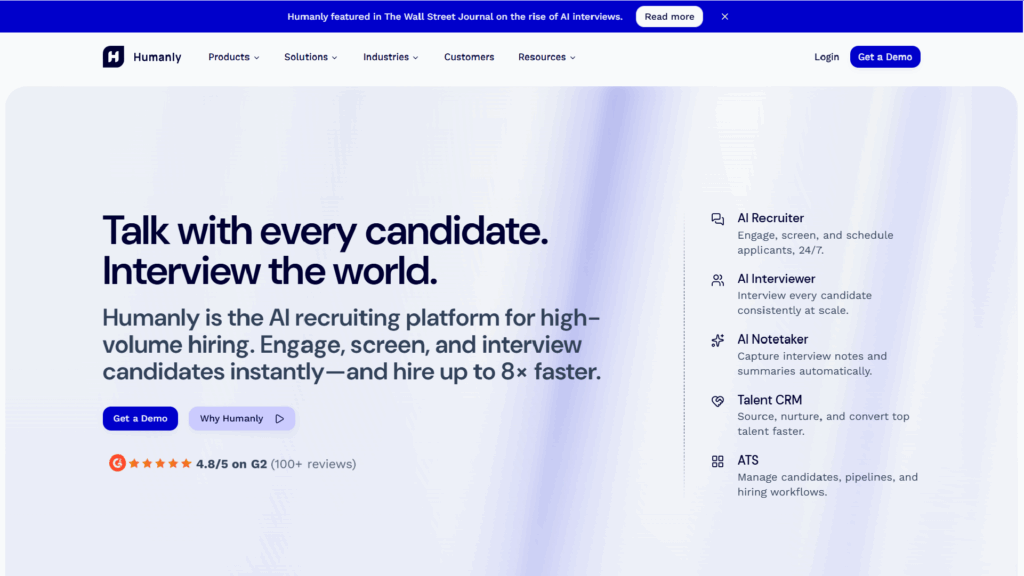Viewport: 1024px width, 576px height.
Task: Click the 100+ reviews link
Action: [x=314, y=463]
